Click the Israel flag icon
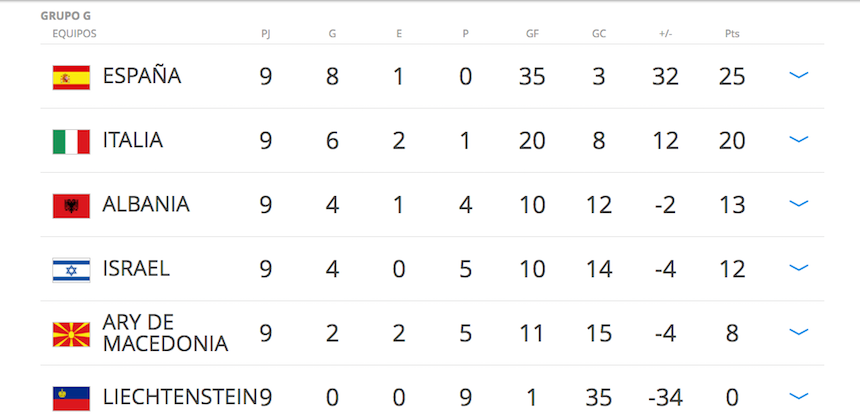This screenshot has width=860, height=417. coord(71,269)
